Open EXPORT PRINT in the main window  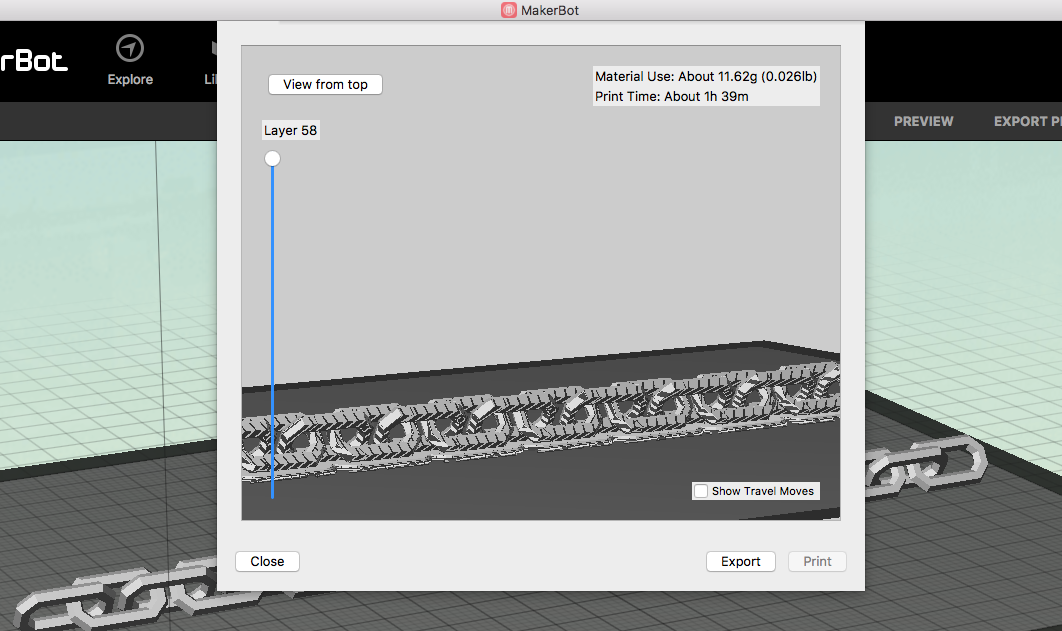(x=1027, y=121)
